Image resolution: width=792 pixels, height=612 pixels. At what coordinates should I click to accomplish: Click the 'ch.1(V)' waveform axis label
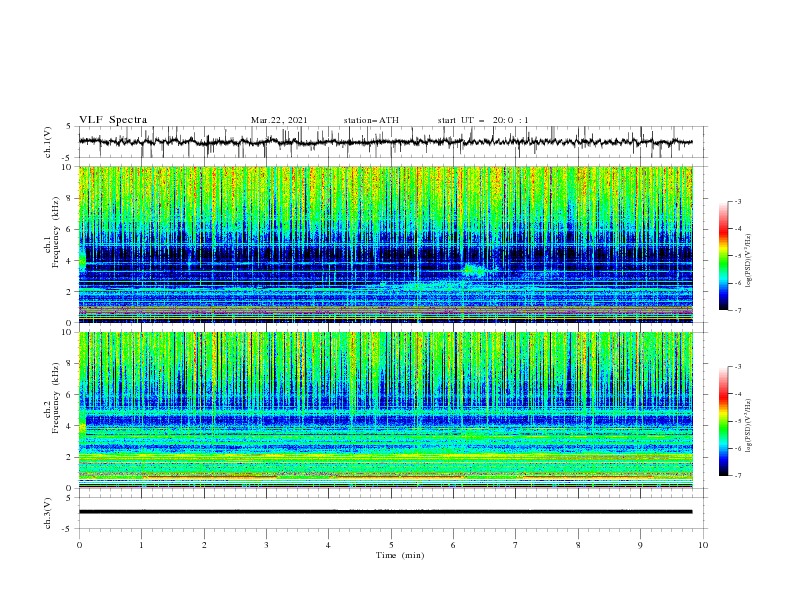(x=48, y=142)
